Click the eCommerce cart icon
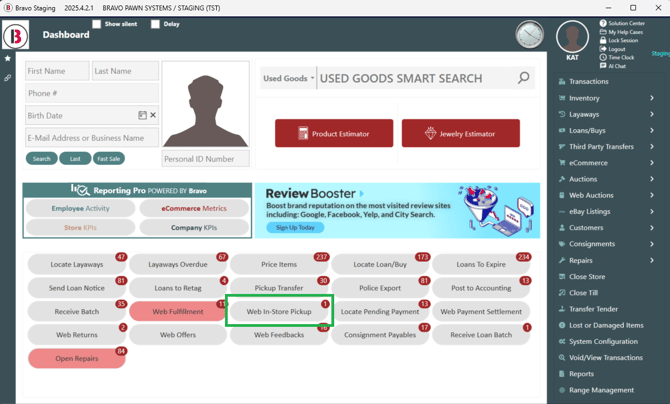 point(562,163)
